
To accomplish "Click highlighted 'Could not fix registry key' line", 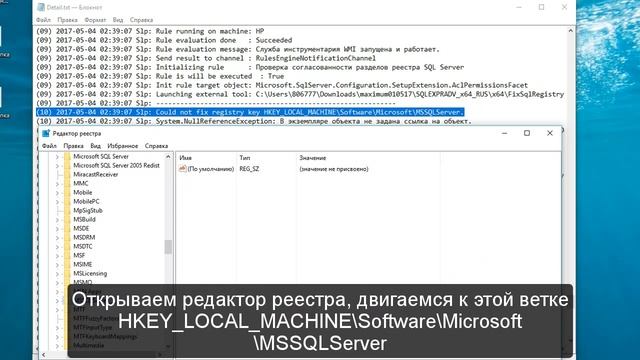I will (250, 112).
